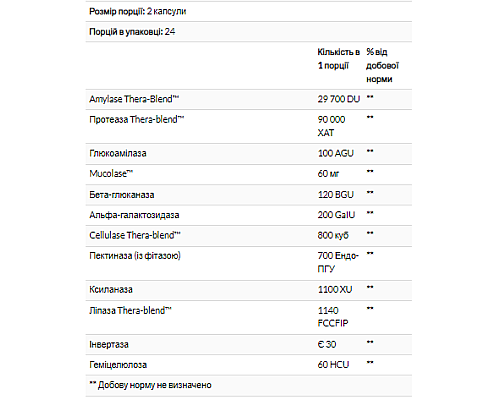Select the Cellulase Thera-blend row label
Viewport: 500px width, 400px height.
tap(135, 235)
